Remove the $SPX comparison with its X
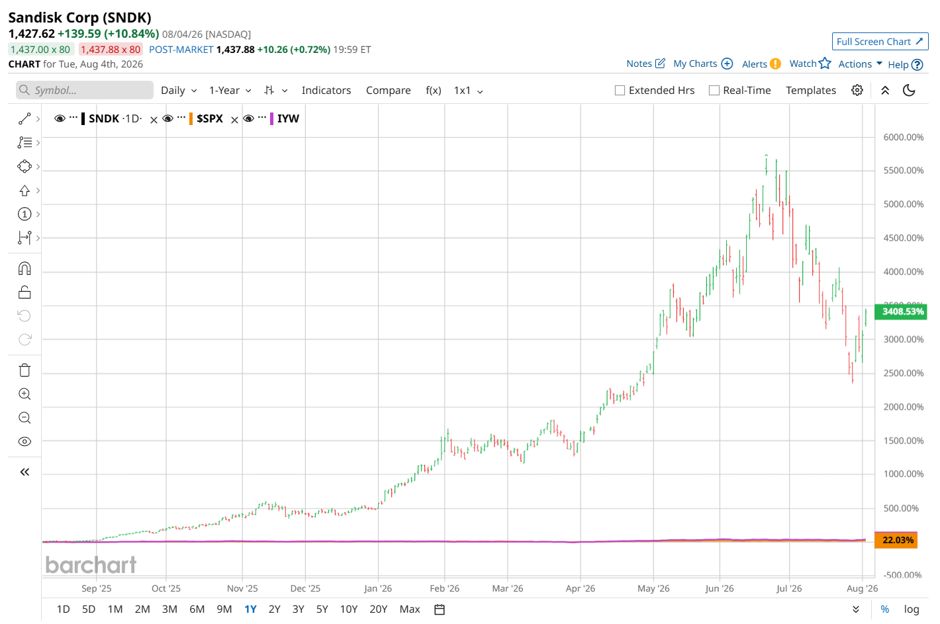 coord(234,120)
